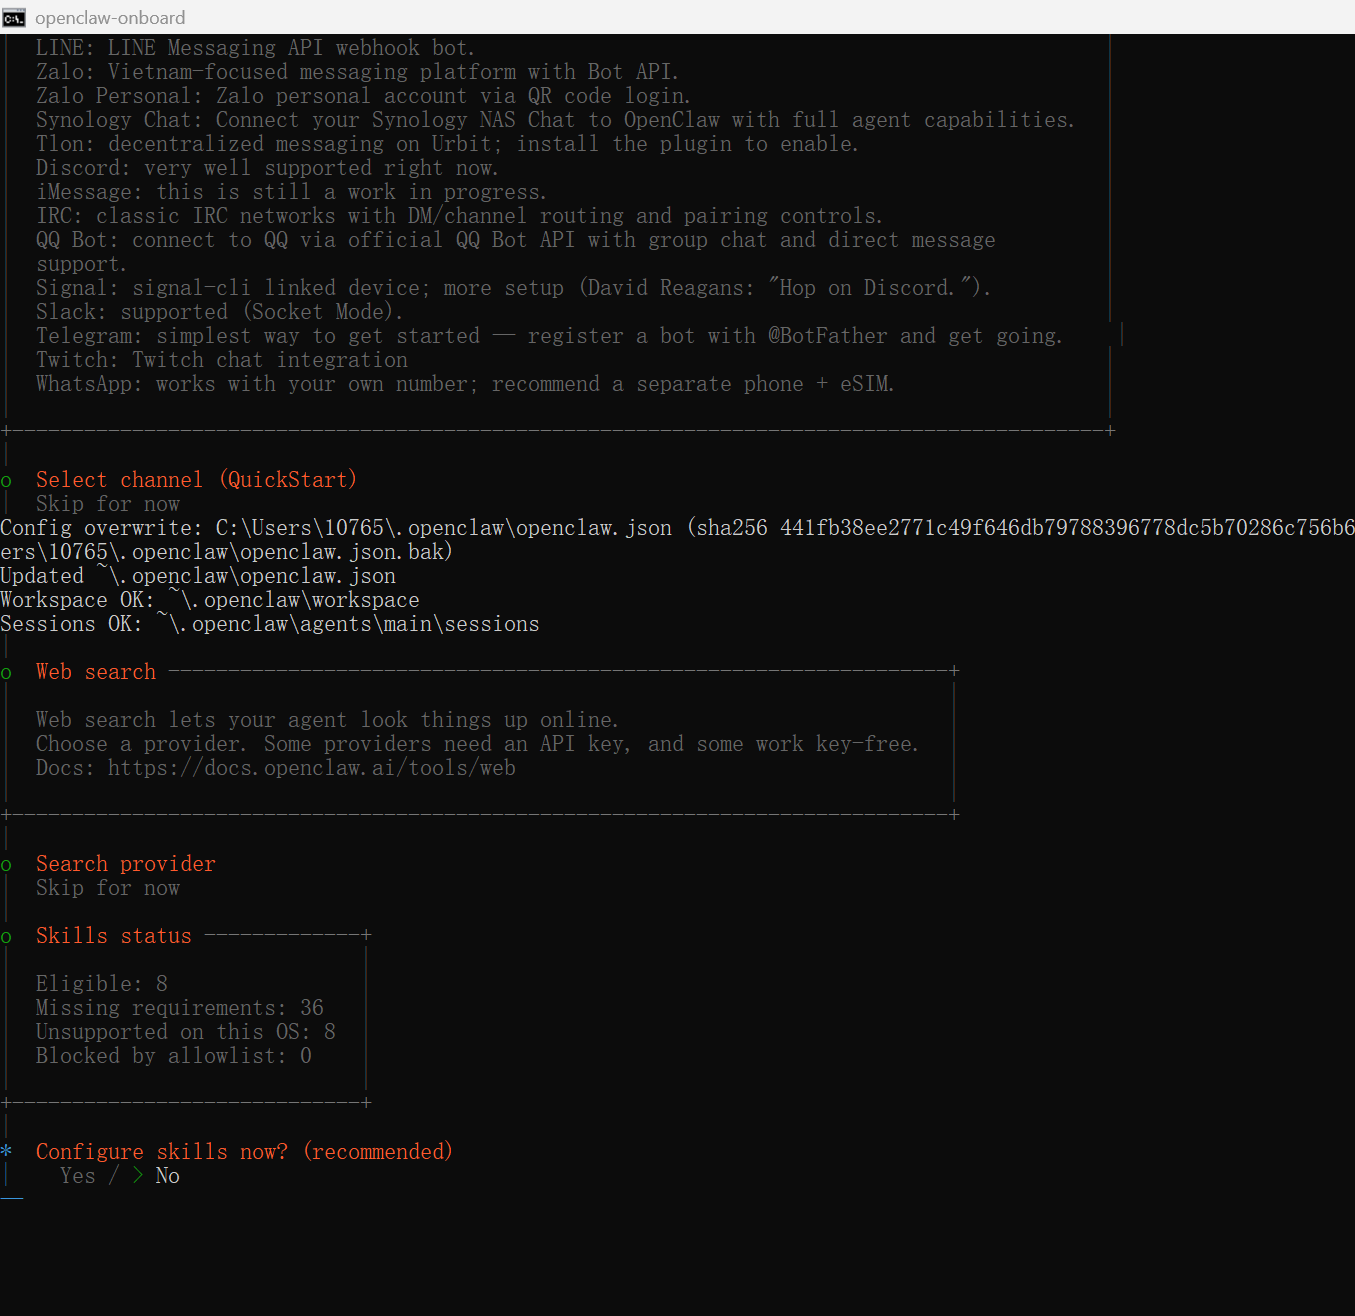The width and height of the screenshot is (1355, 1316).
Task: Click 'Web search lets your agent look' line
Action: (x=327, y=720)
